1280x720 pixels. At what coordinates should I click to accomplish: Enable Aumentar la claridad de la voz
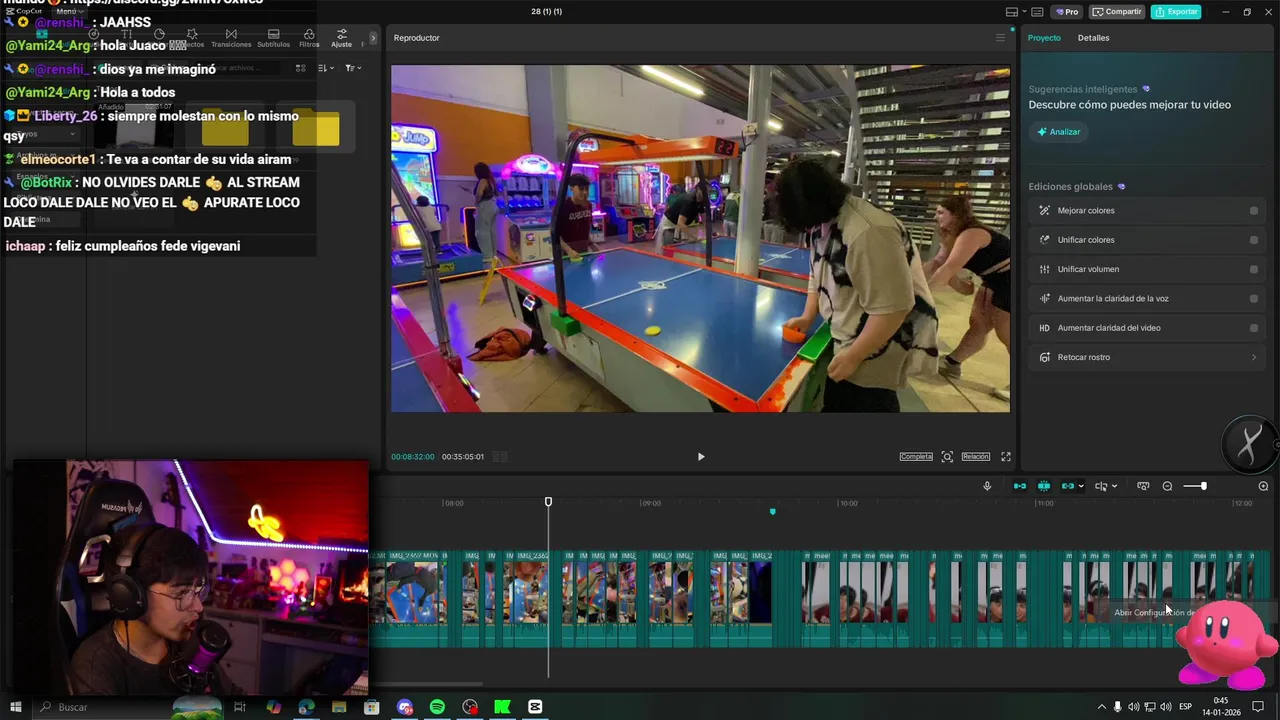1254,299
